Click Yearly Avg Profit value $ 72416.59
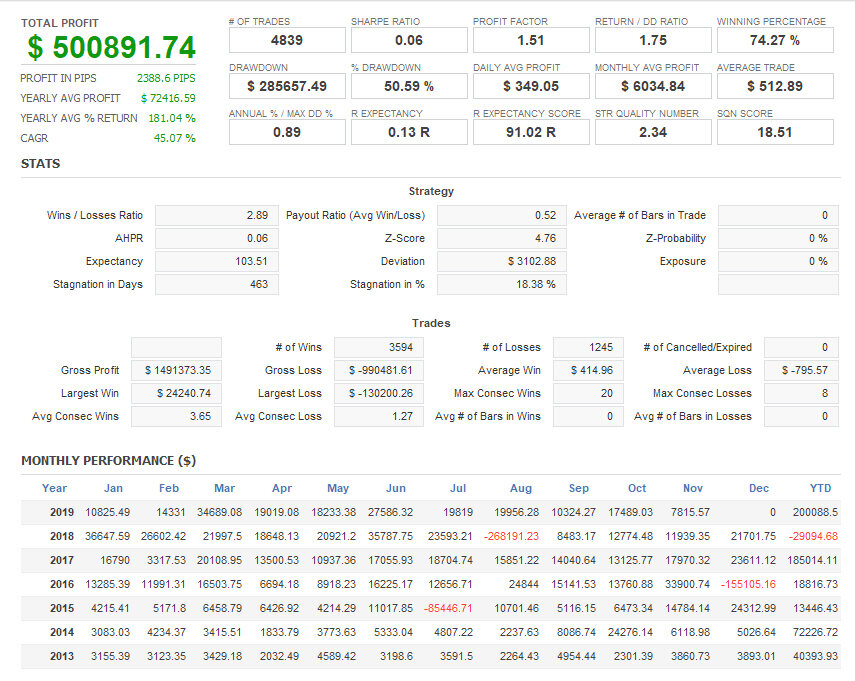Screen dimensions: 855x681 (x=168, y=98)
